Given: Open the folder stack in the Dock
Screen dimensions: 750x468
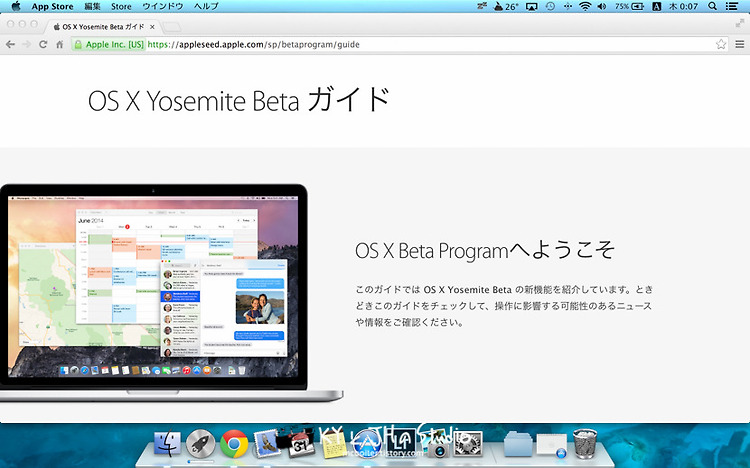Looking at the screenshot, I should point(518,444).
